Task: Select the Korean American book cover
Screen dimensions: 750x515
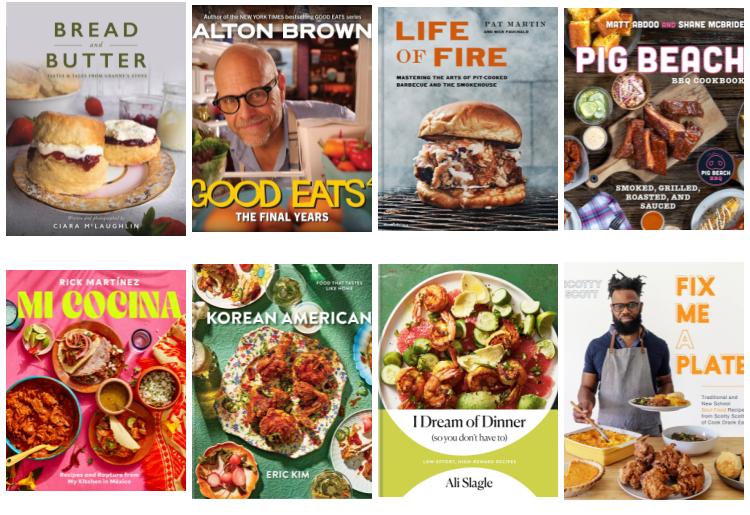Action: tap(282, 381)
